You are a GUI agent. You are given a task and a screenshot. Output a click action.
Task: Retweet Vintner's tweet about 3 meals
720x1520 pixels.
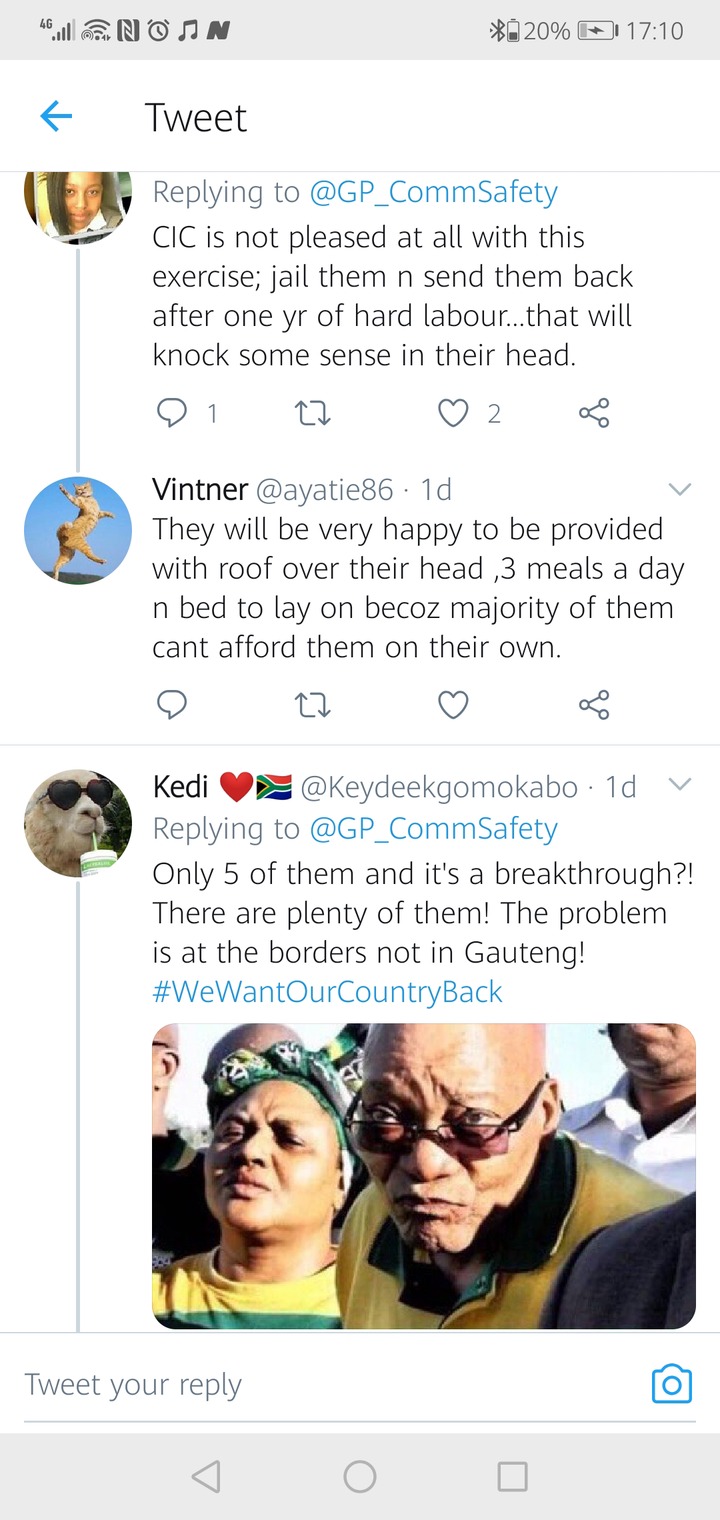[x=314, y=705]
